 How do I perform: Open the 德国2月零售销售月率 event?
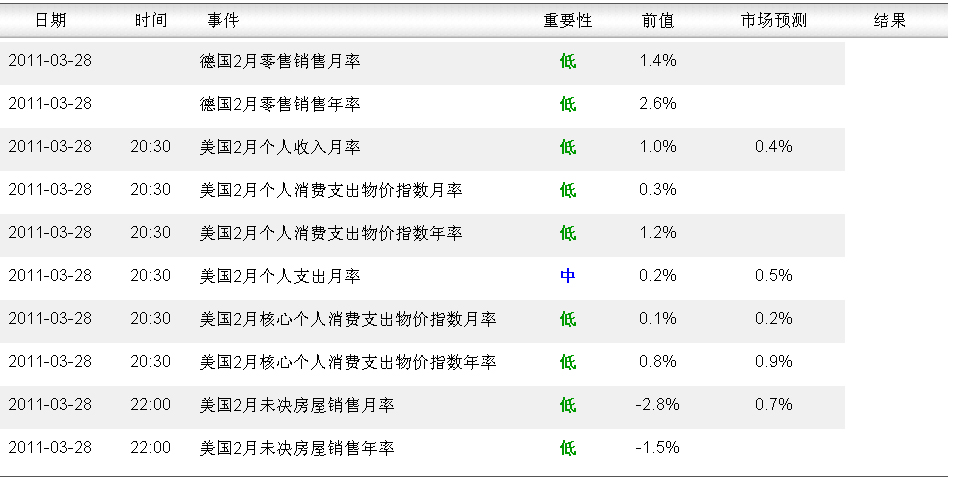(x=280, y=61)
